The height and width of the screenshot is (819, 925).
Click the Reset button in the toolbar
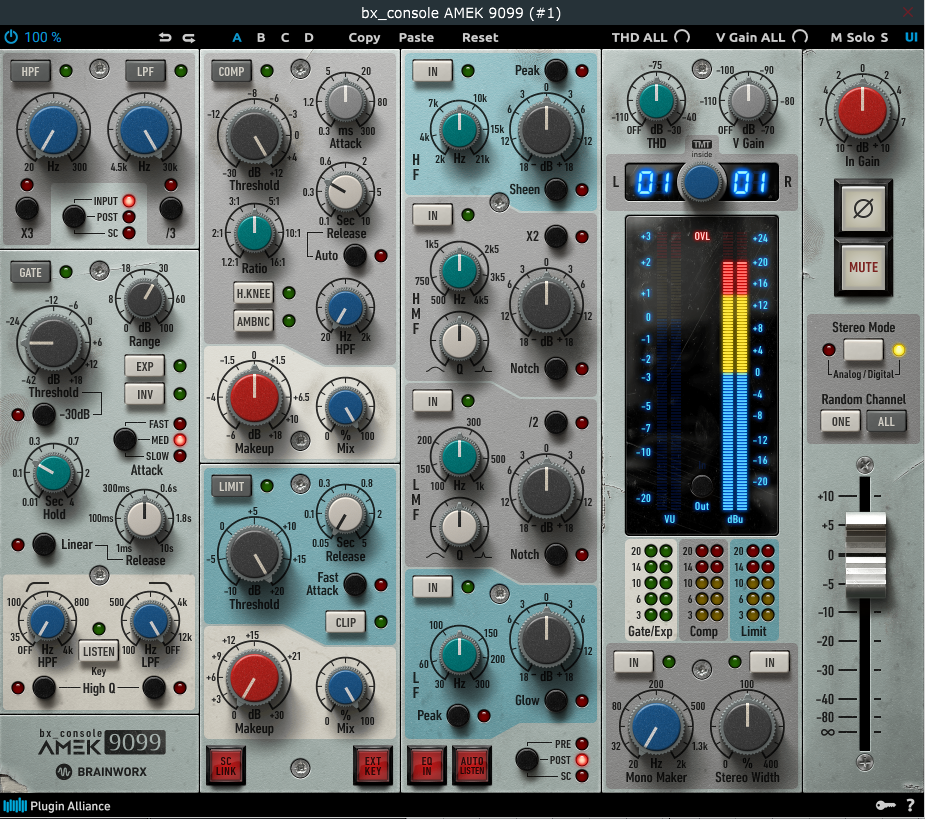[x=479, y=37]
